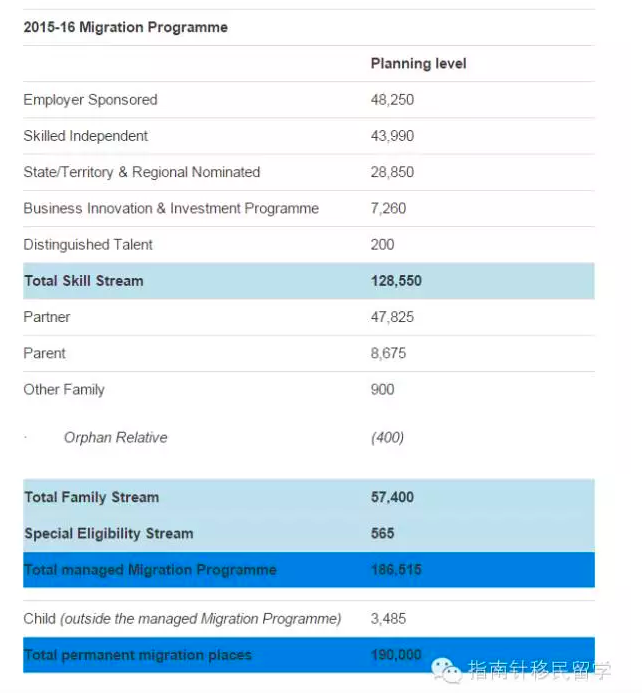Click the highlighted Total Skill Stream row label
The height and width of the screenshot is (693, 642).
click(x=84, y=281)
